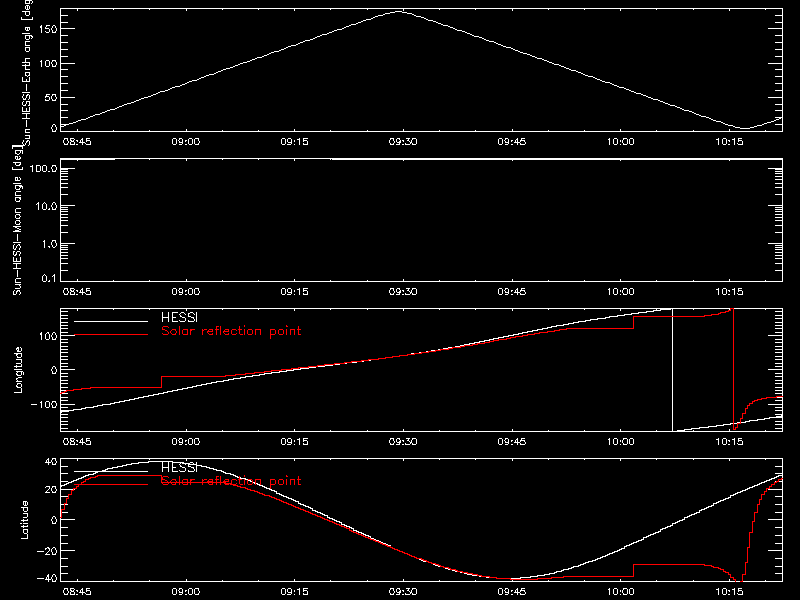Click the -20 tick on Latitude plot

click(x=47, y=551)
